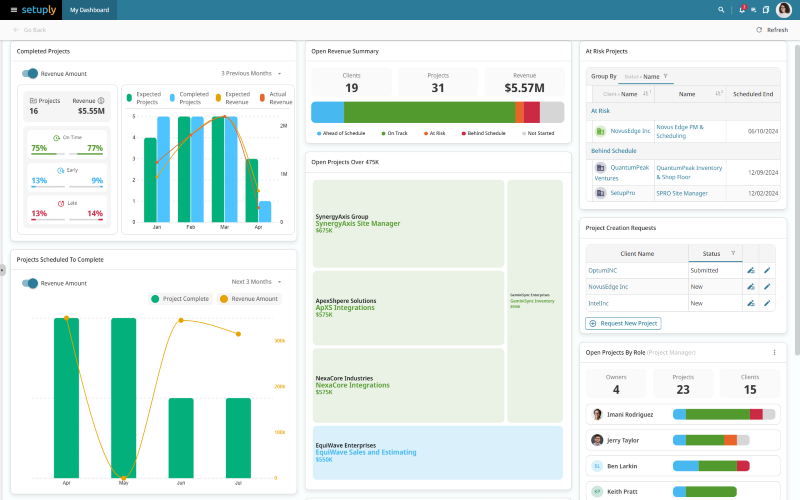This screenshot has width=800, height=500.
Task: Click the search magnifier icon in header
Action: [721, 10]
